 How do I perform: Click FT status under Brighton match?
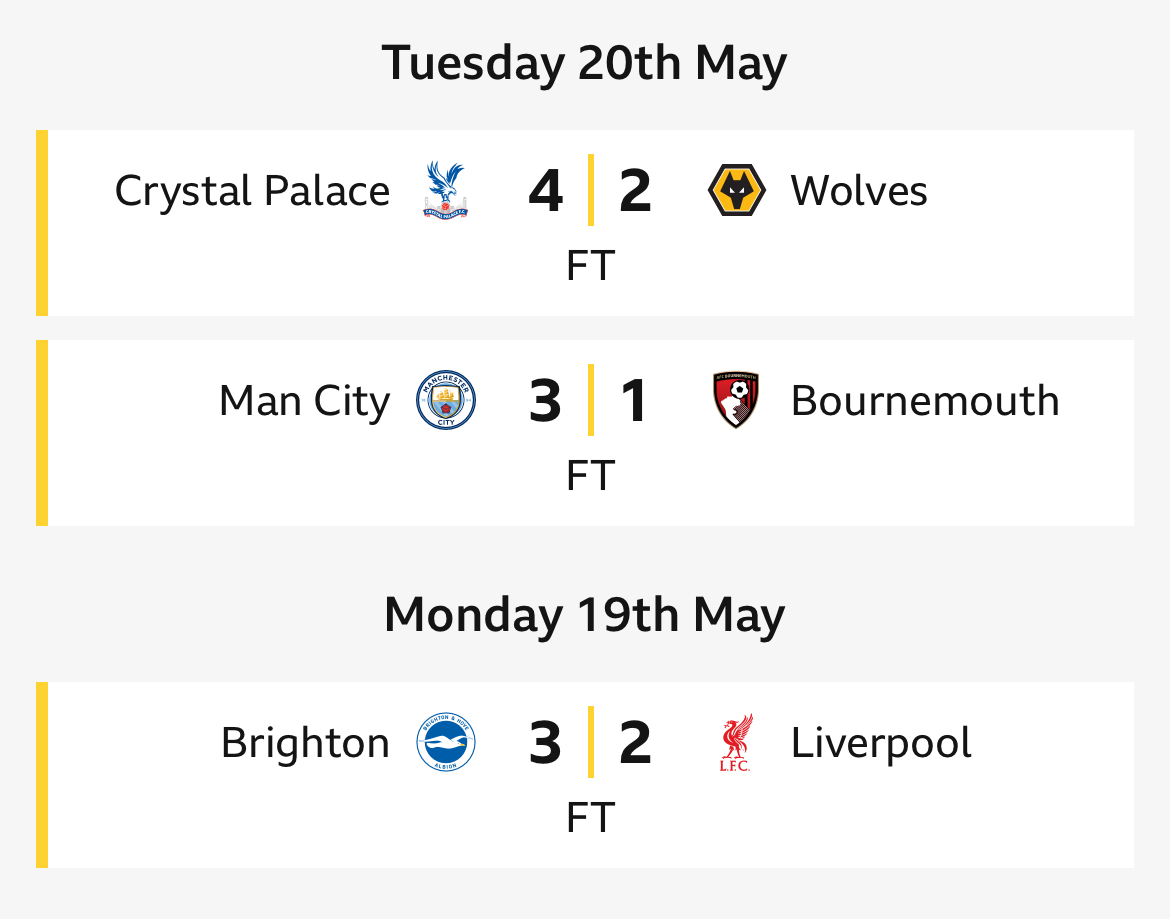click(590, 818)
